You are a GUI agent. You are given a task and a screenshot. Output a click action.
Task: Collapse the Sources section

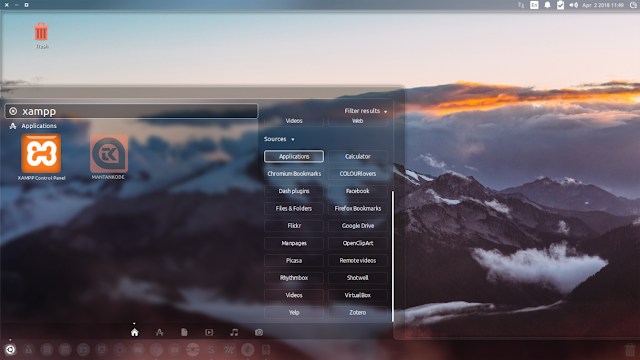pyautogui.click(x=279, y=139)
